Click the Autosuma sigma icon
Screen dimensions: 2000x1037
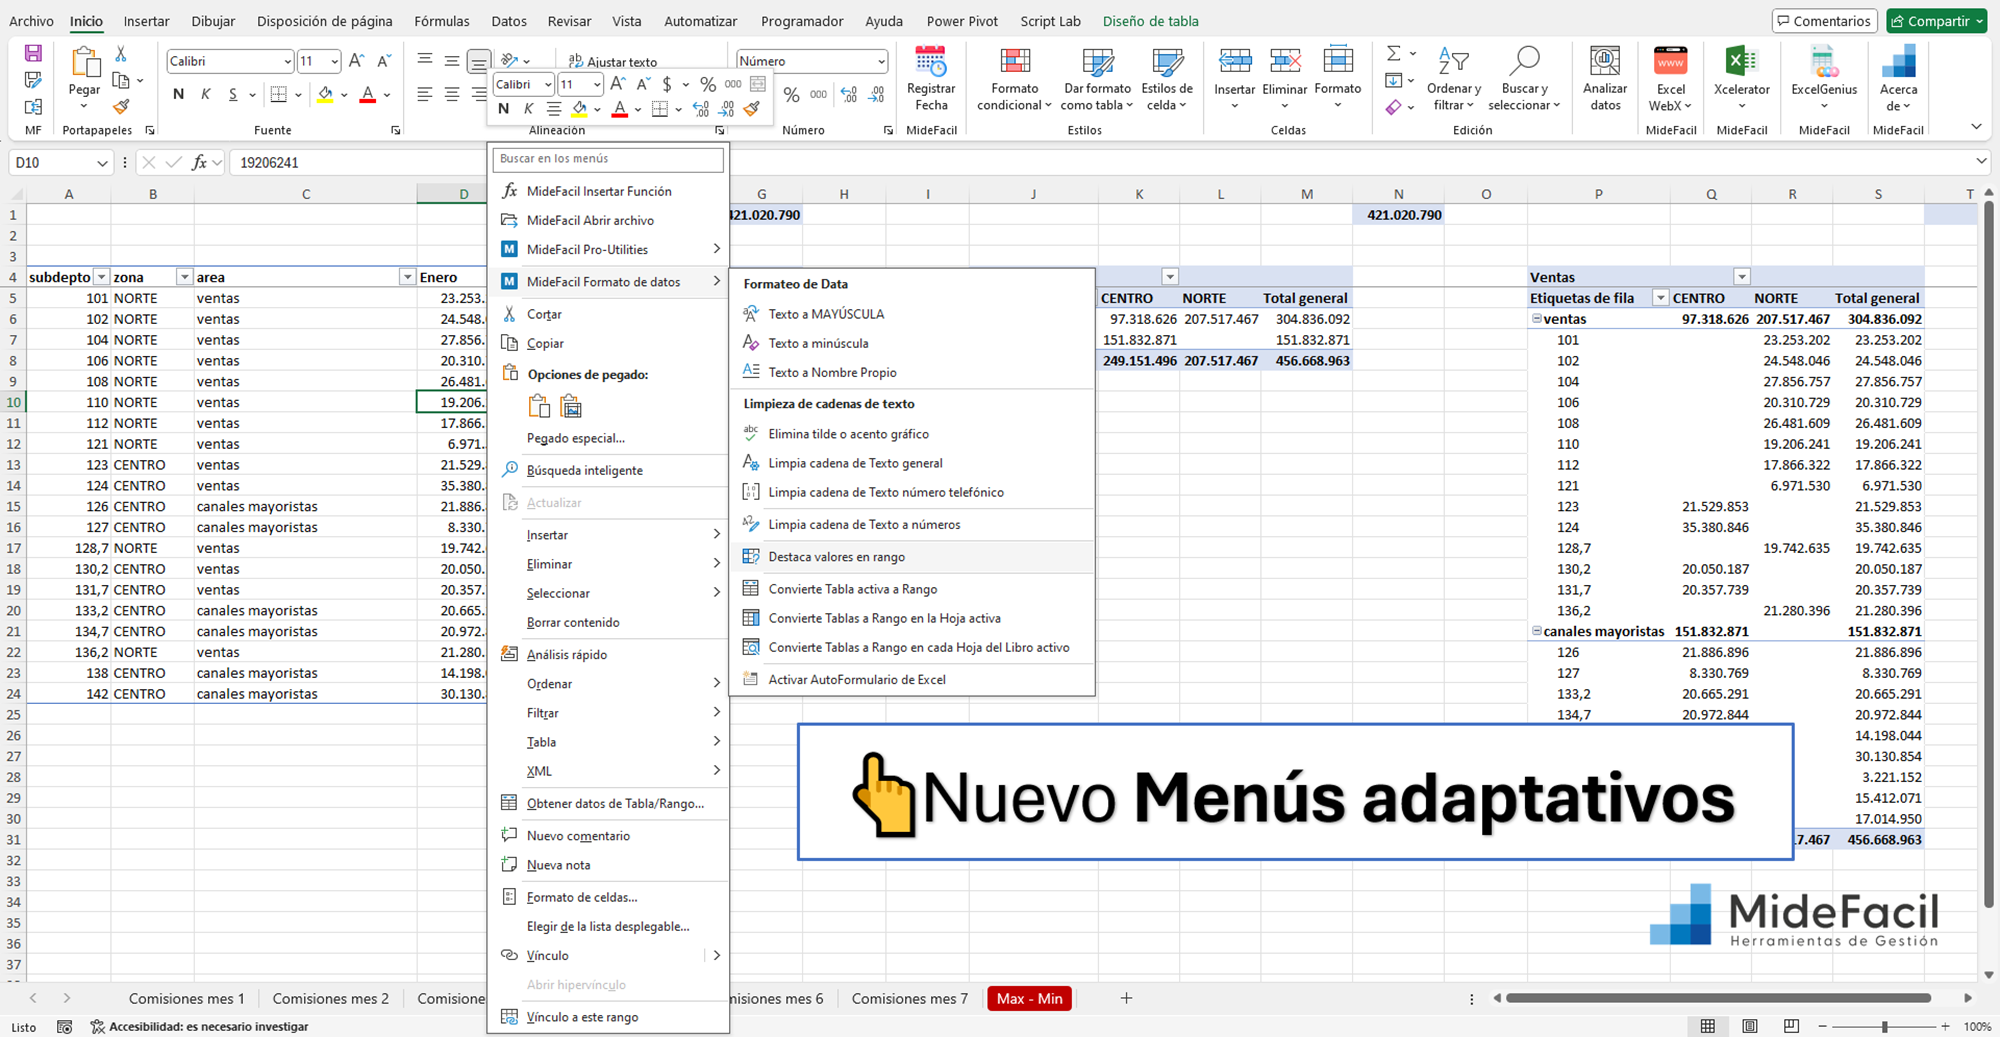[x=1393, y=53]
